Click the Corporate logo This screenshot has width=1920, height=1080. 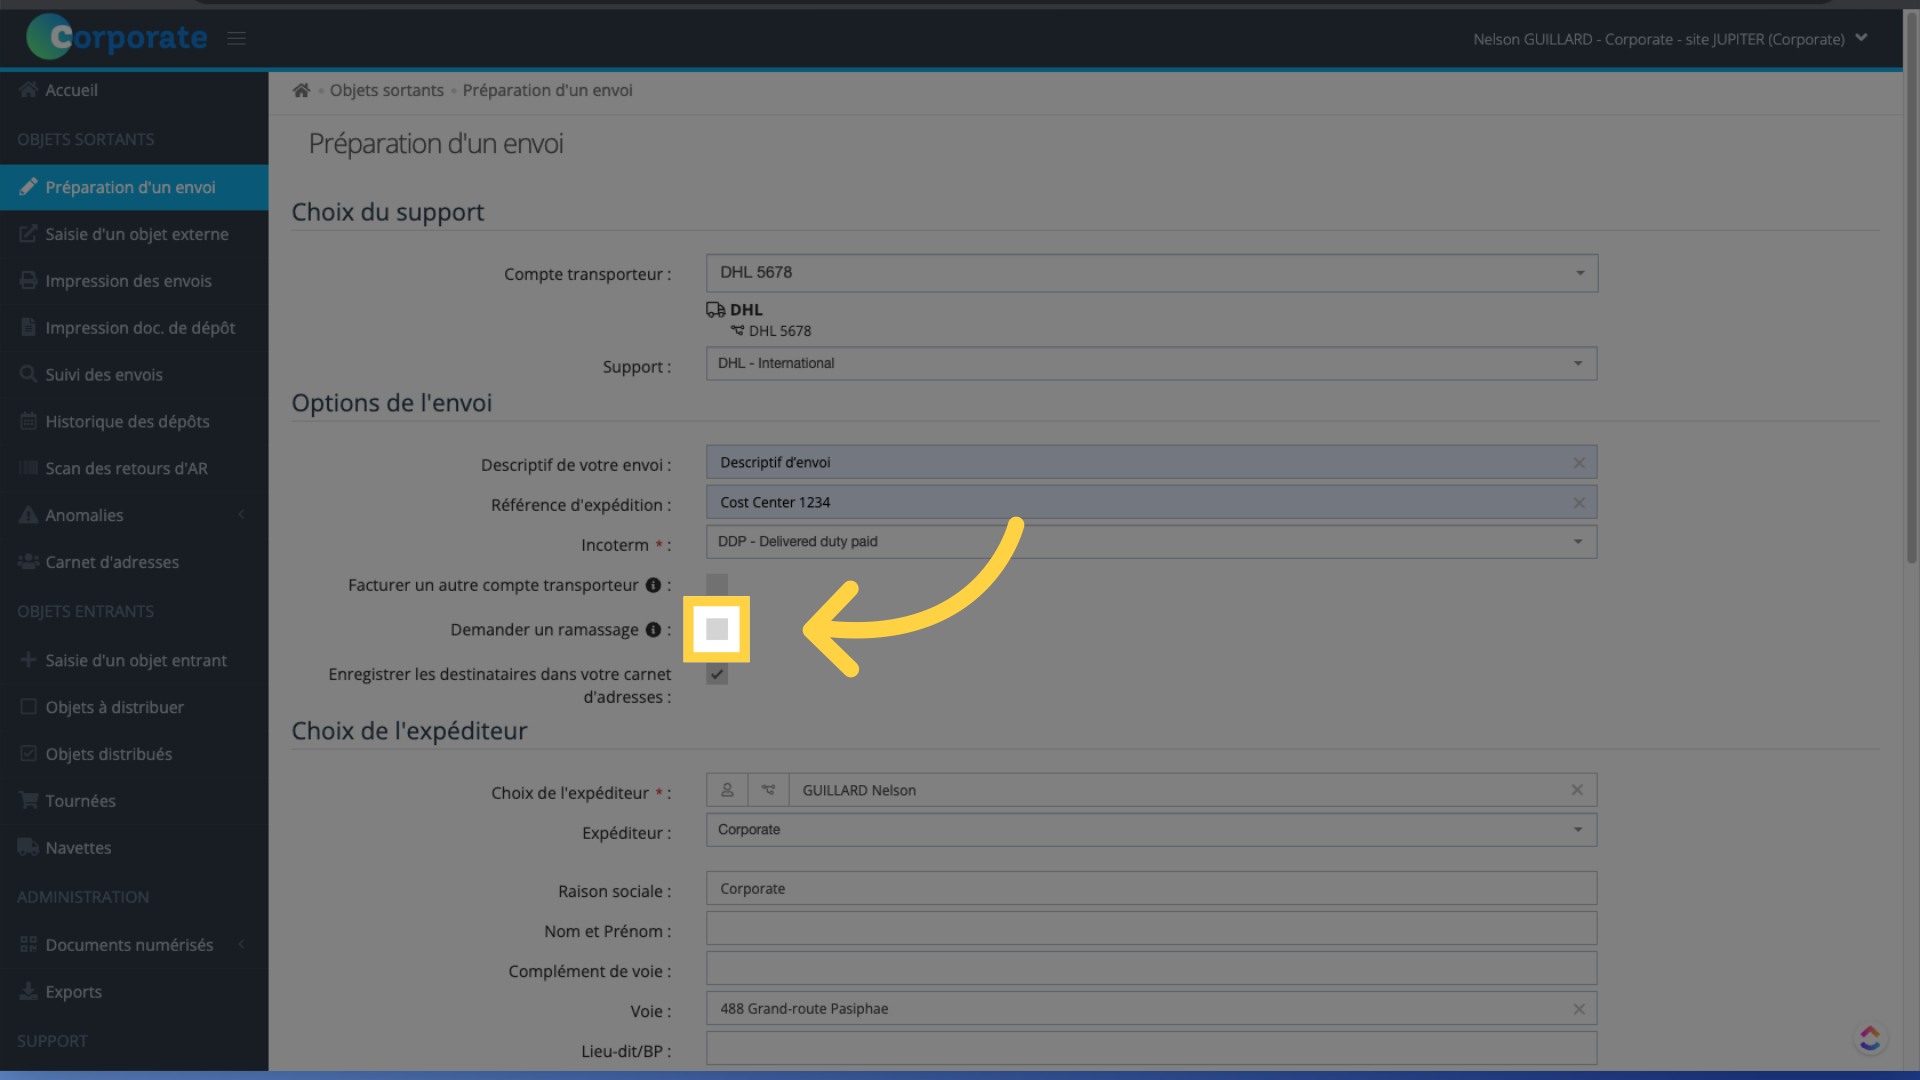point(117,37)
